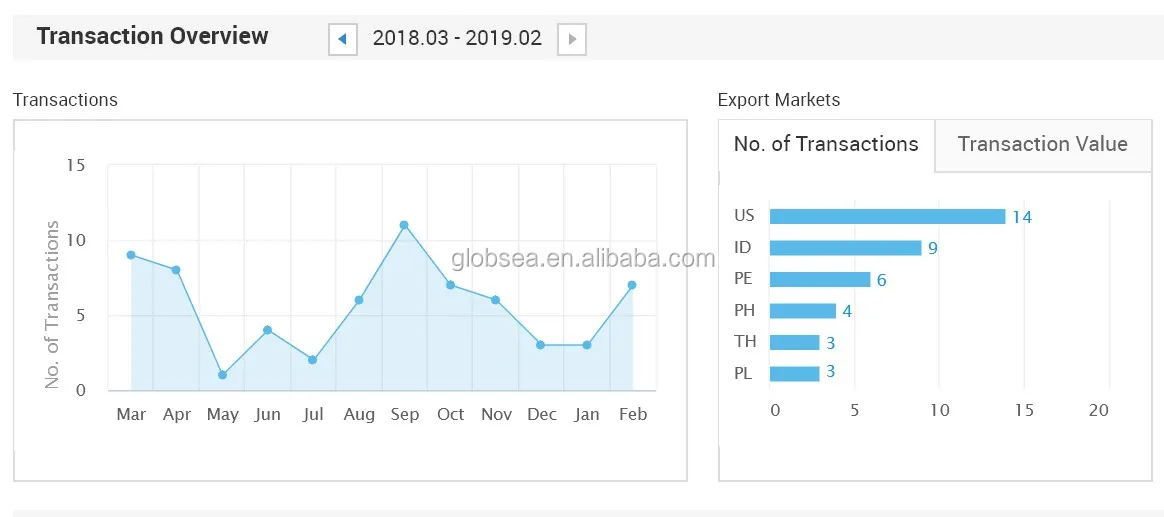
Task: Click the next period arrow
Action: click(x=571, y=39)
